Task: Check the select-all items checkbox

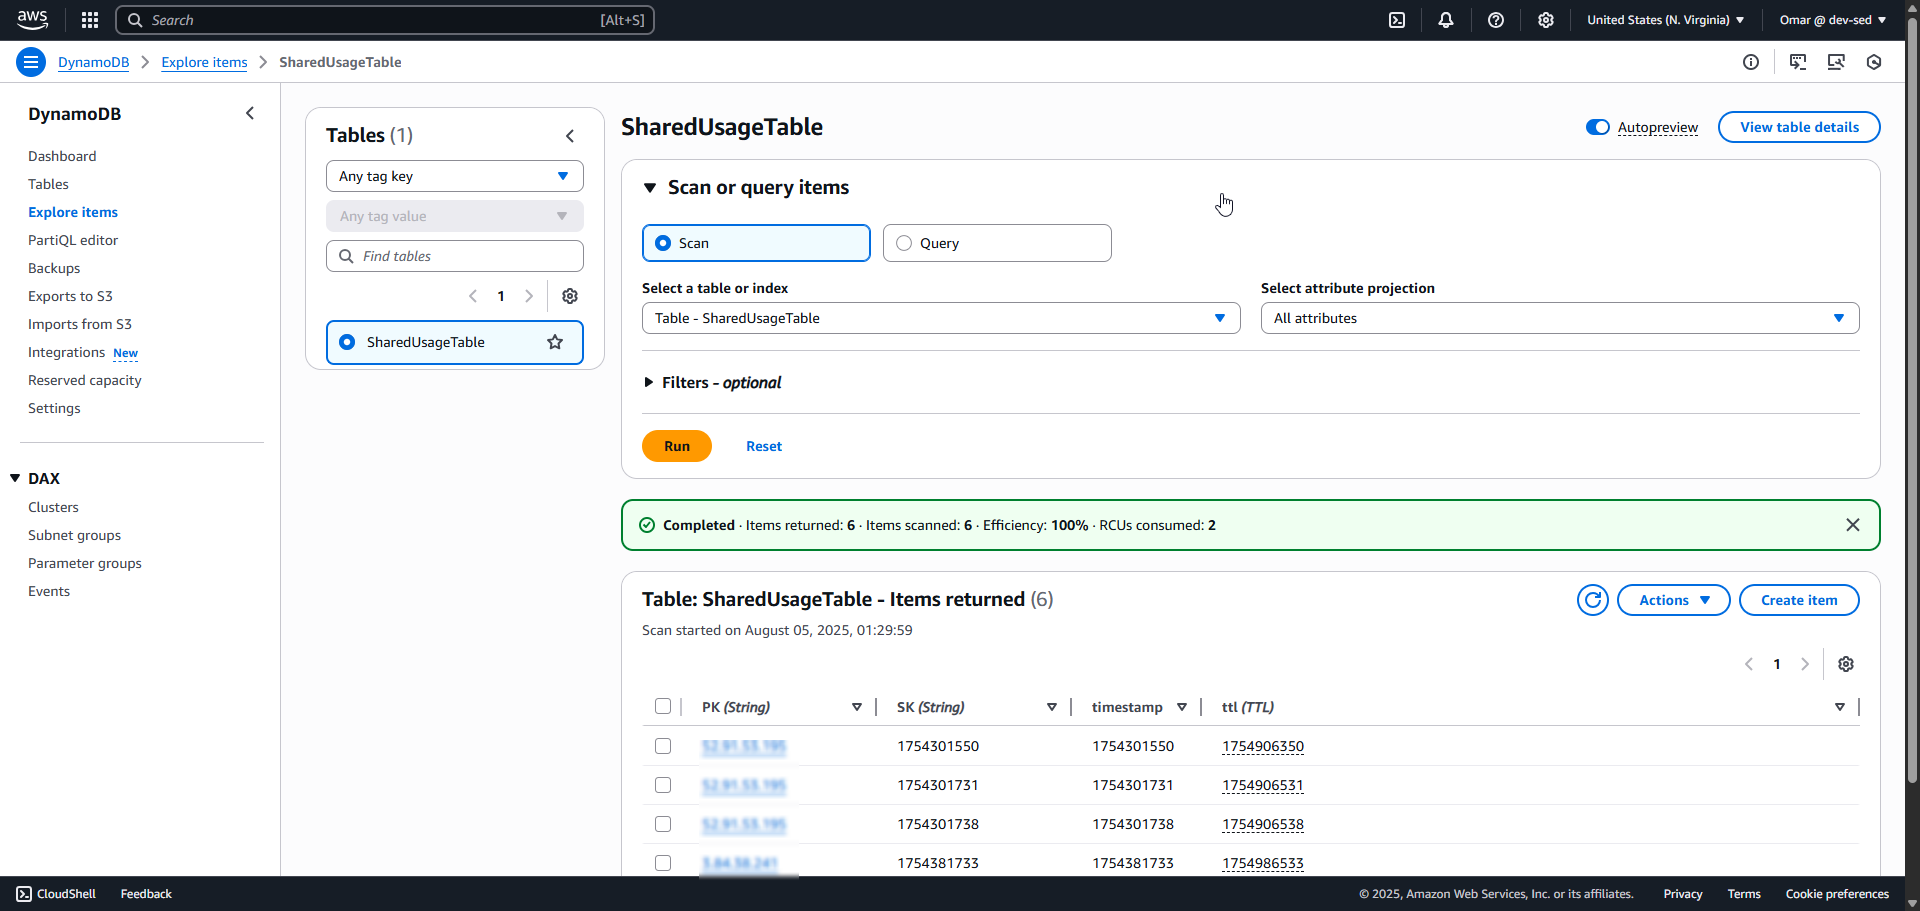Action: click(x=663, y=706)
